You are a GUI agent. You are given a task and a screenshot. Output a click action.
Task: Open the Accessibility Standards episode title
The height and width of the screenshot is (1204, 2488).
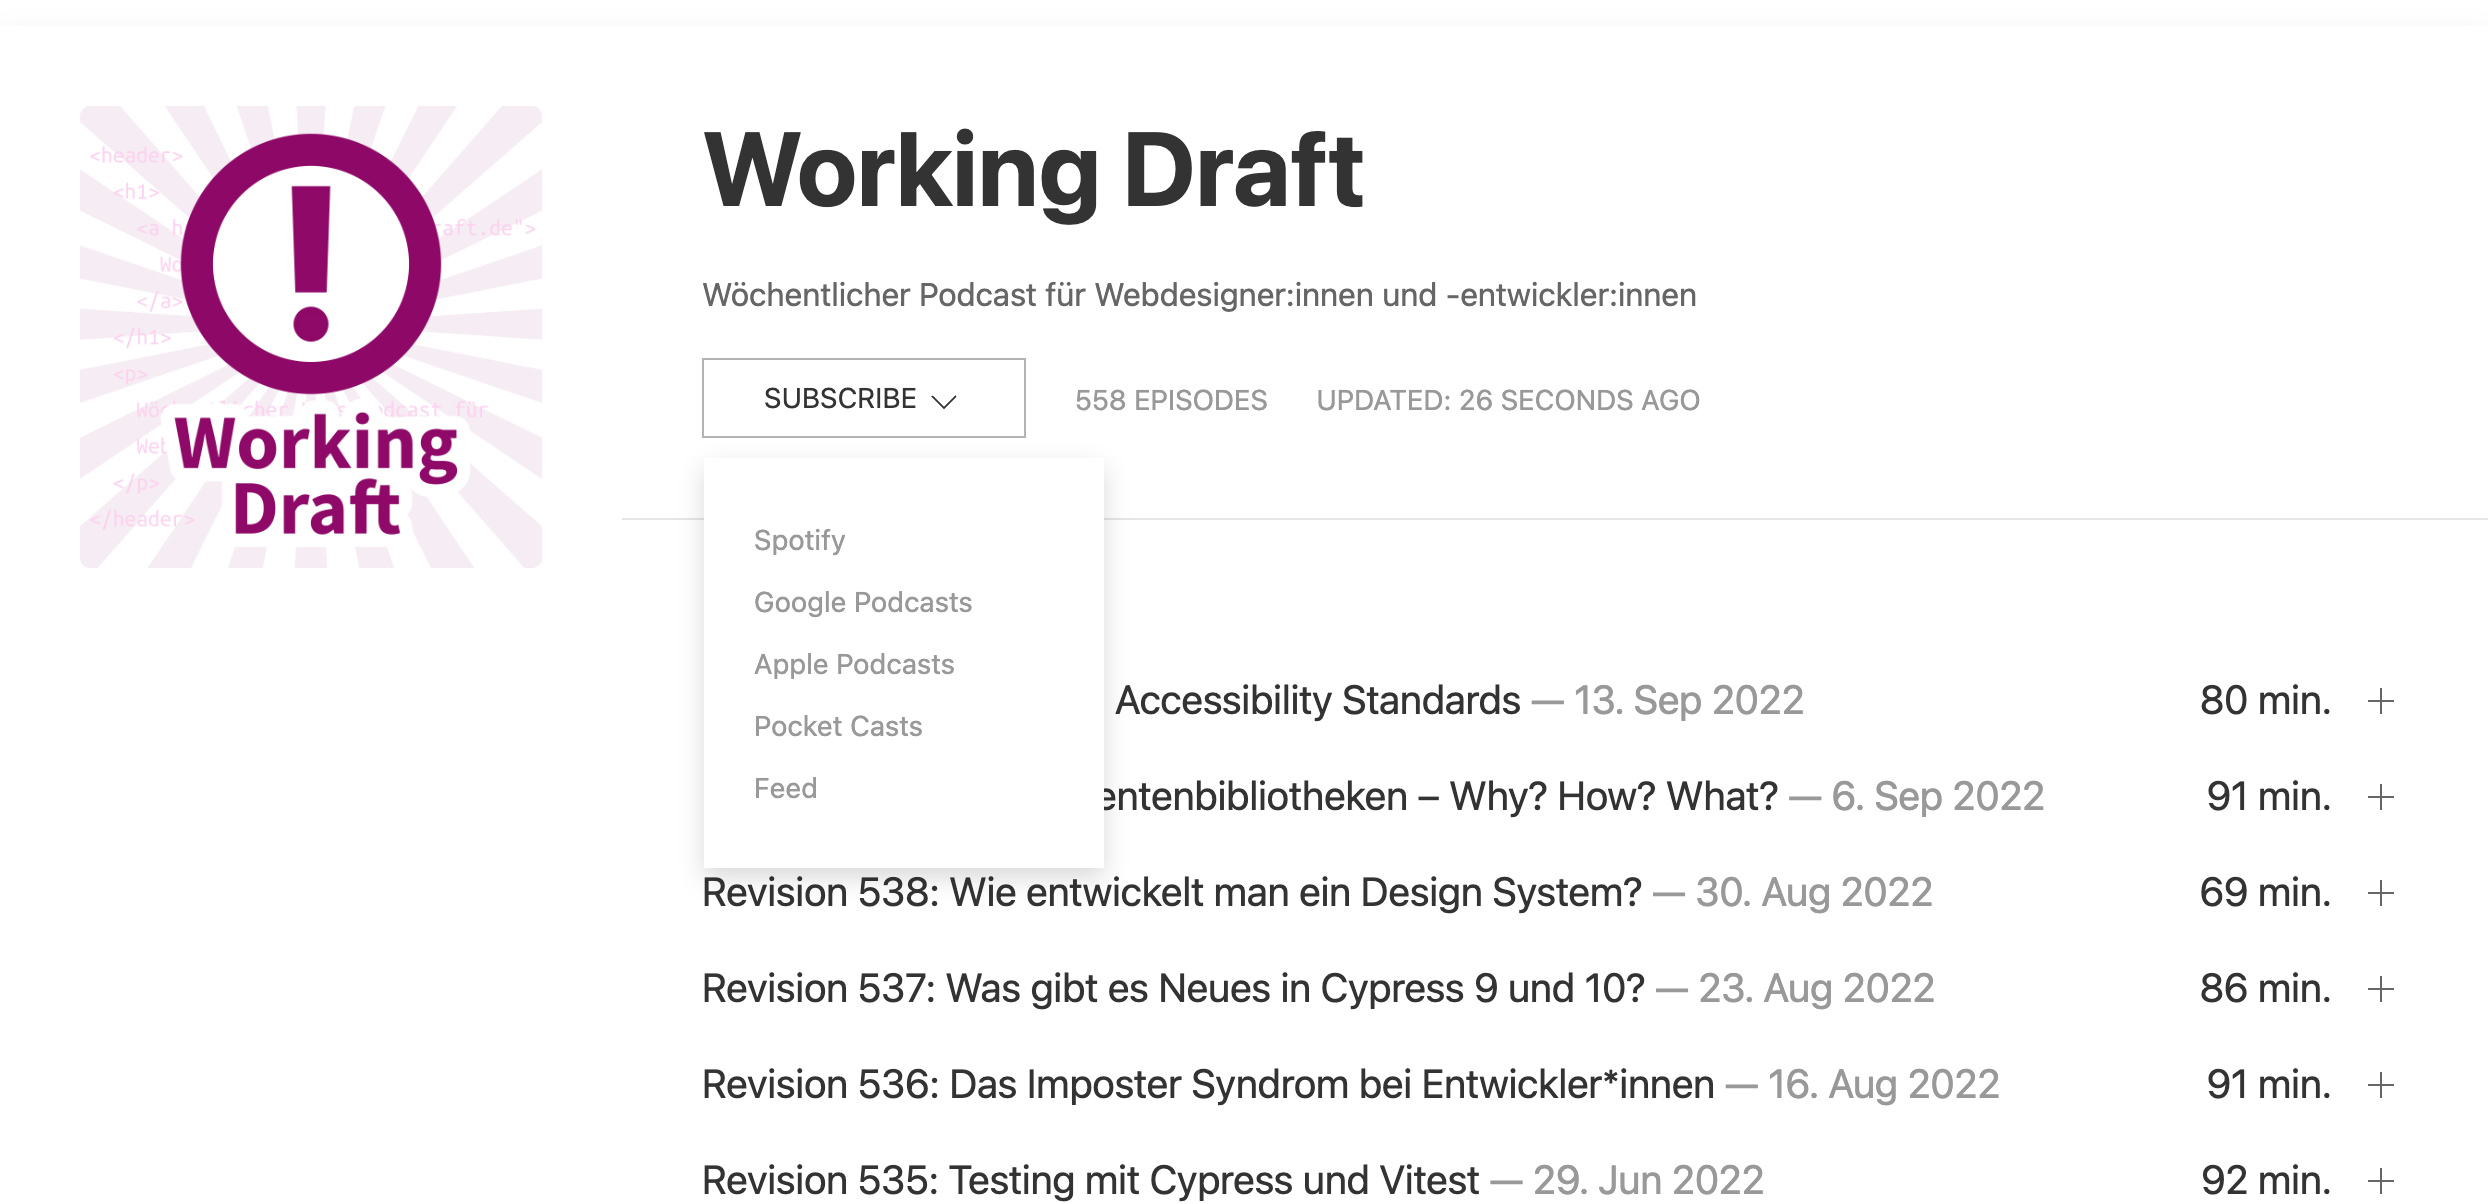coord(1318,700)
